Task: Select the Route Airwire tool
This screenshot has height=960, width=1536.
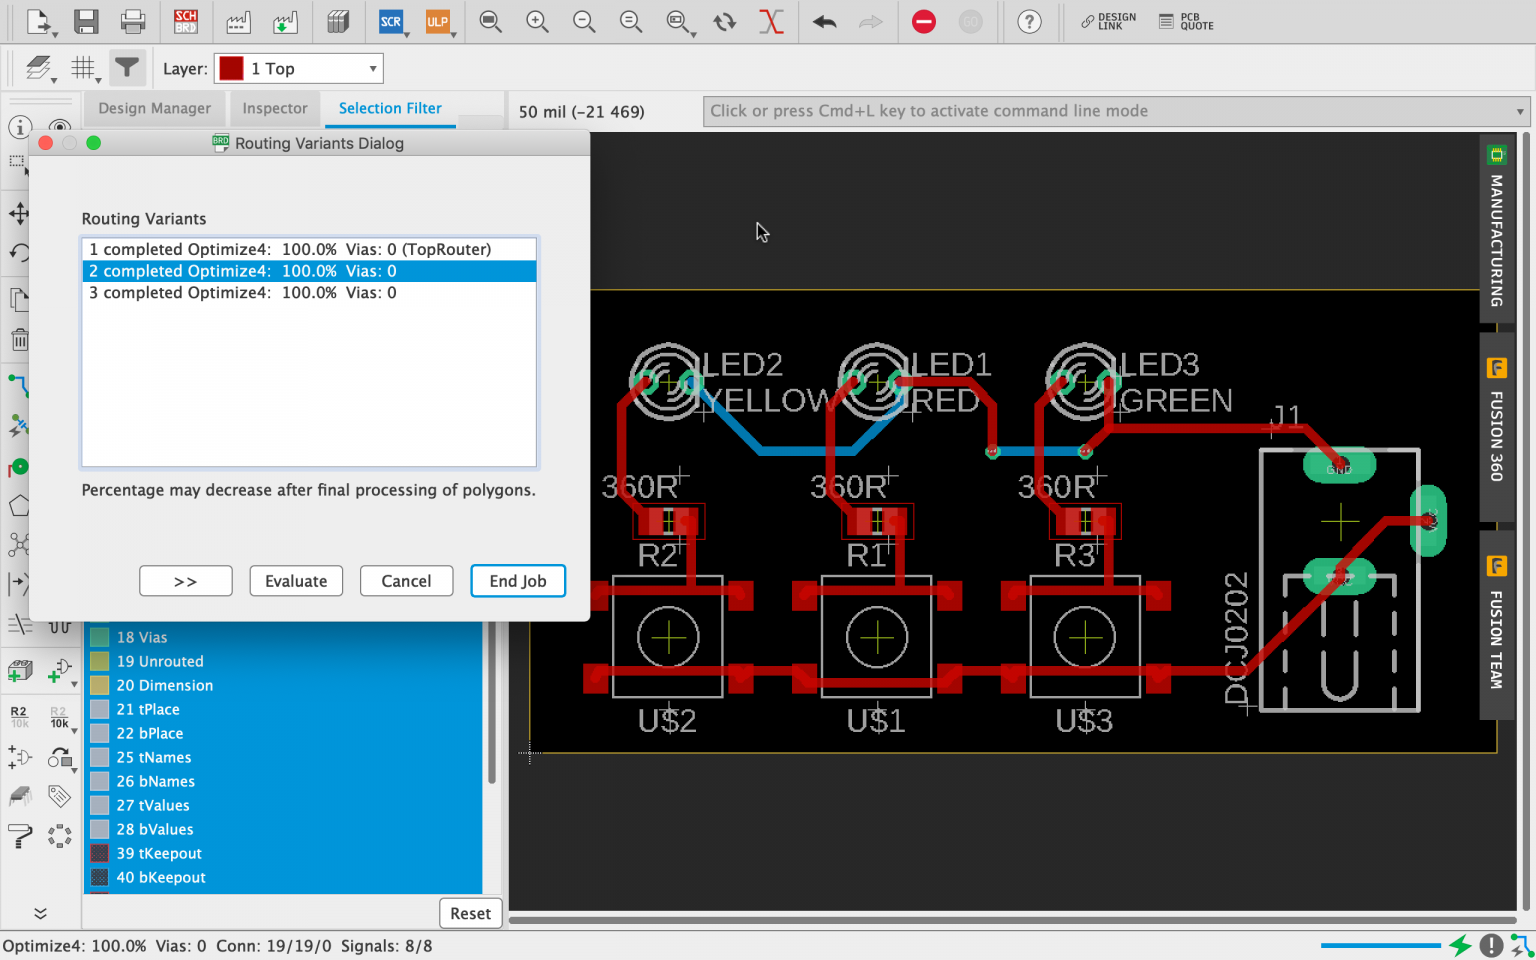Action: tap(20, 384)
